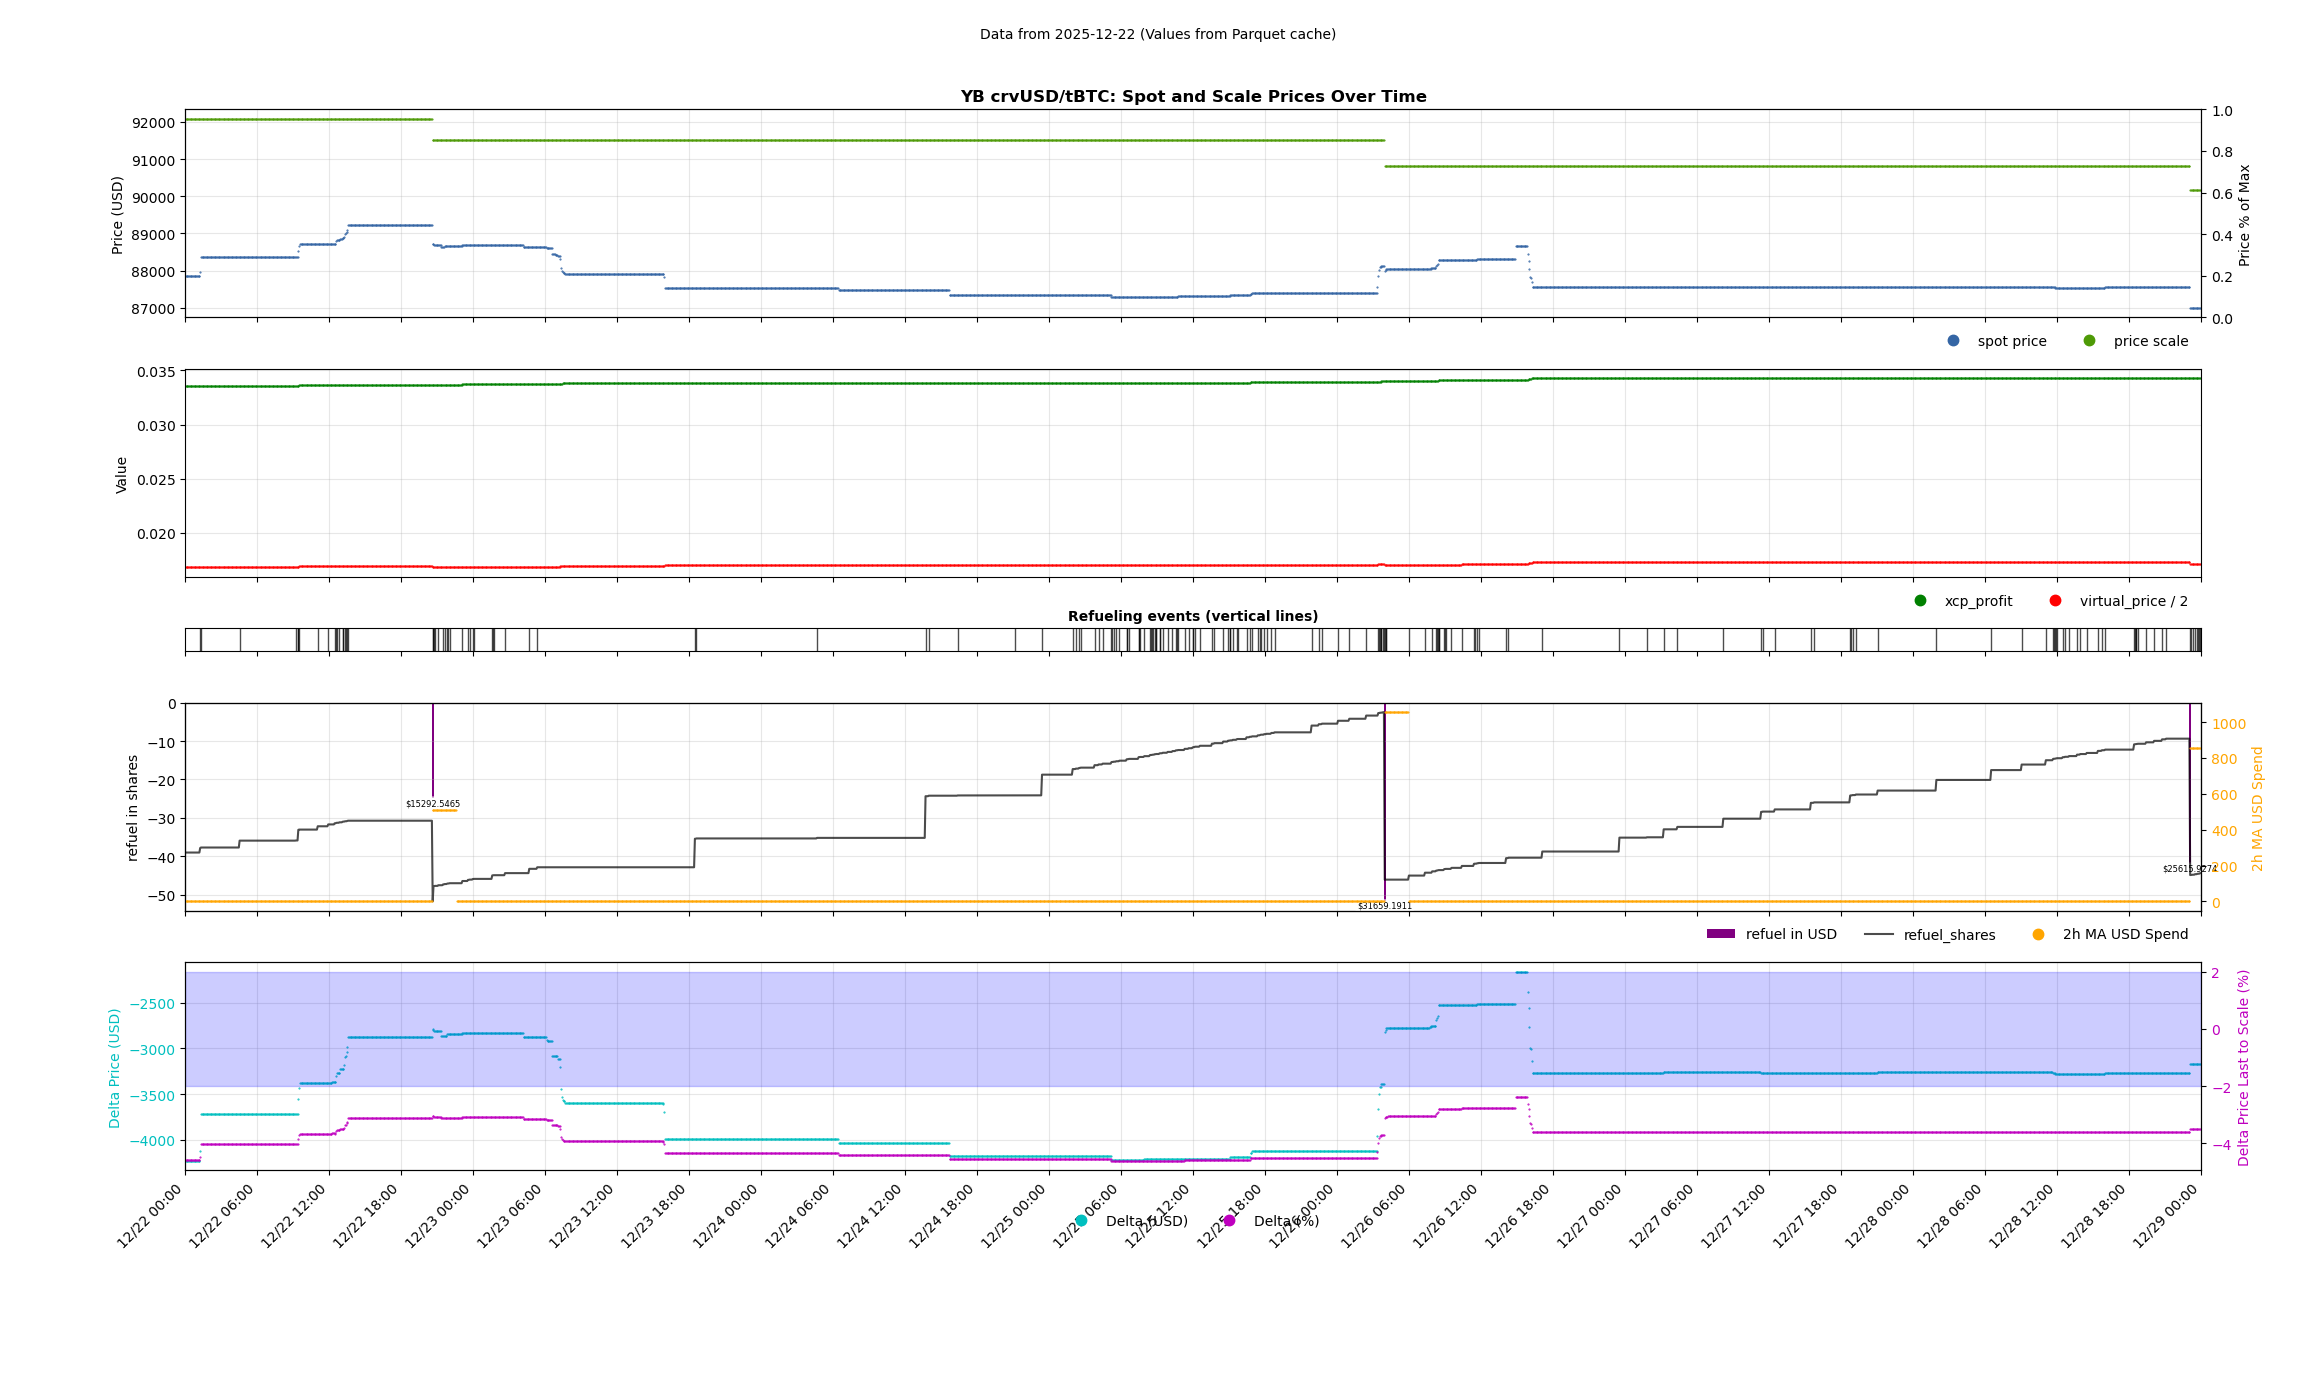Click the $15292.5465 refuel annotation label
This screenshot has width=2317, height=1377.
point(433,804)
